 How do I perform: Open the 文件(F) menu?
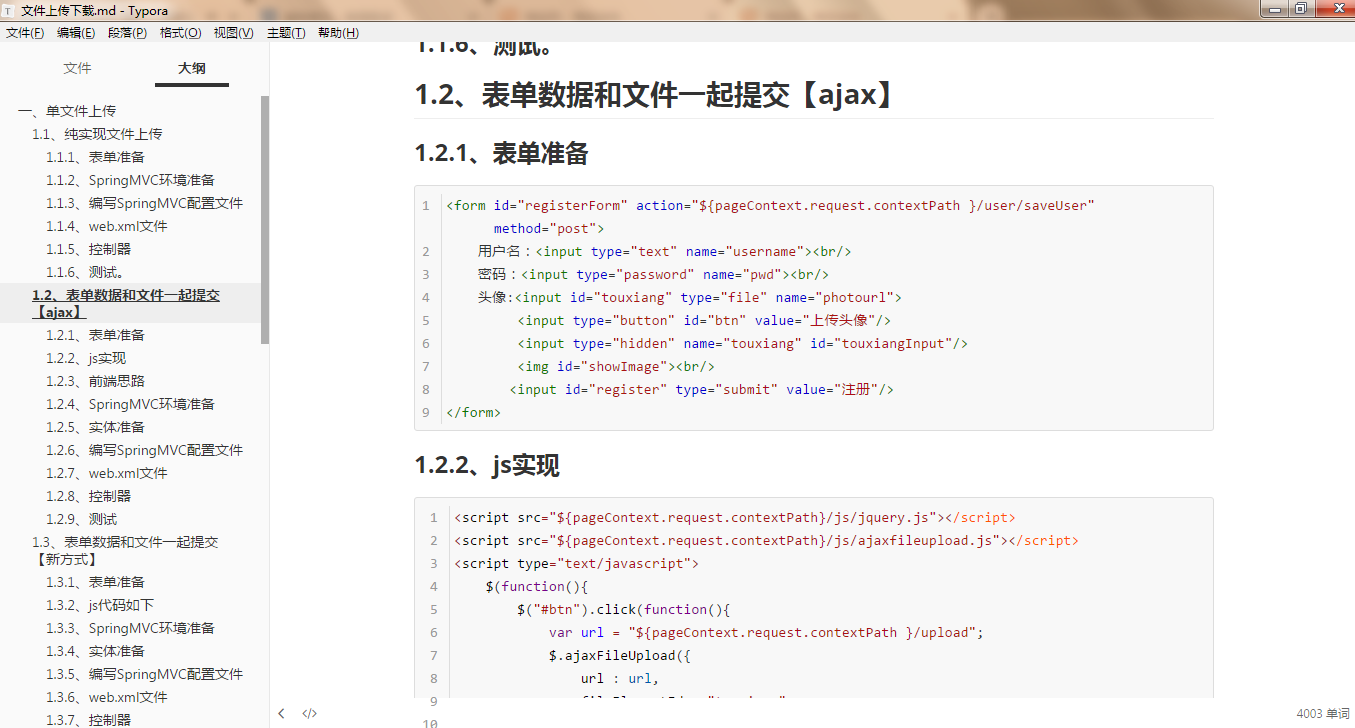(x=25, y=33)
